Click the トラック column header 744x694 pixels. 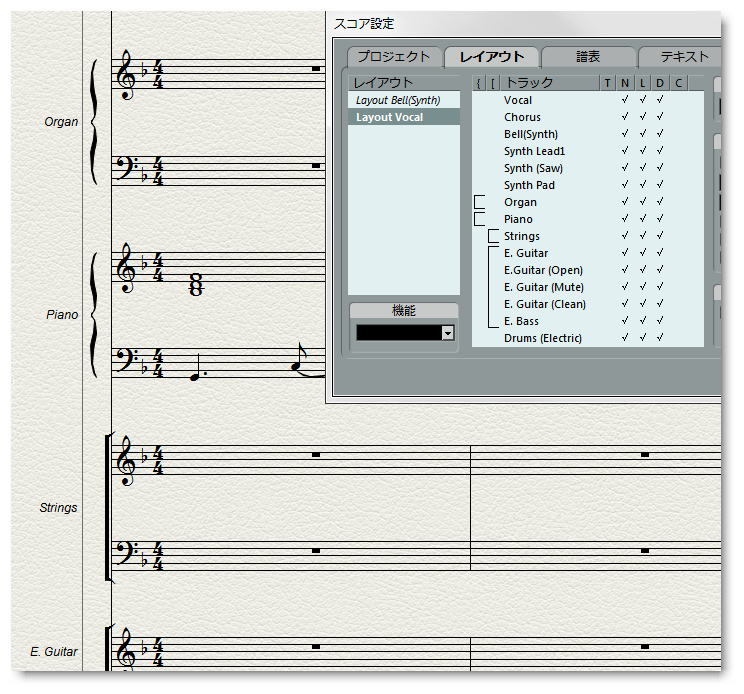click(550, 83)
